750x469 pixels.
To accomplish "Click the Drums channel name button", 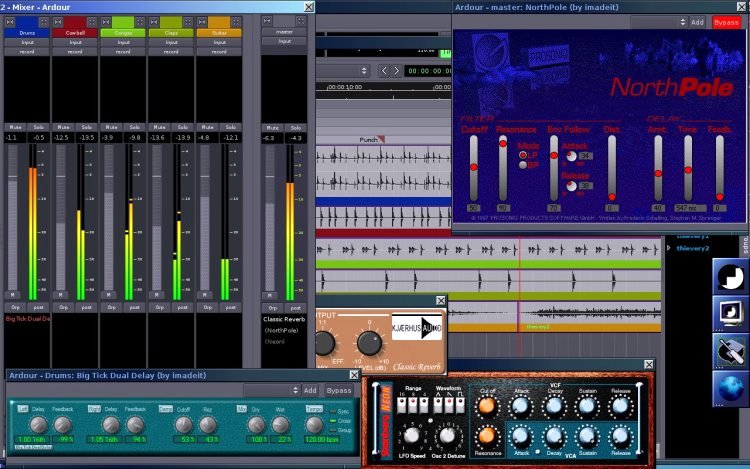I will 27,33.
